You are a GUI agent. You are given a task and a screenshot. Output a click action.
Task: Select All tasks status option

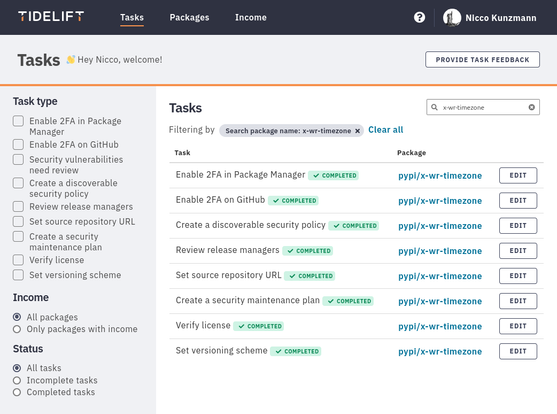click(x=17, y=368)
